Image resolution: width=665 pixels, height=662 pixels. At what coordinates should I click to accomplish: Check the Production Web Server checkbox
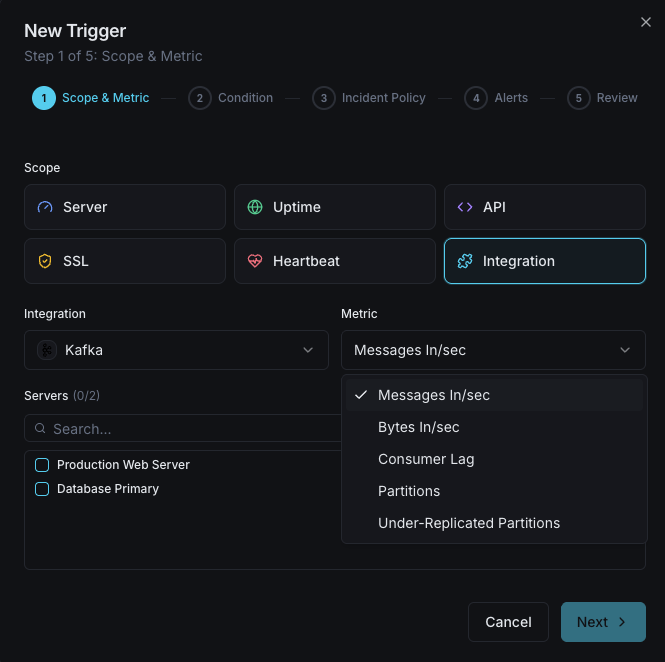point(42,465)
